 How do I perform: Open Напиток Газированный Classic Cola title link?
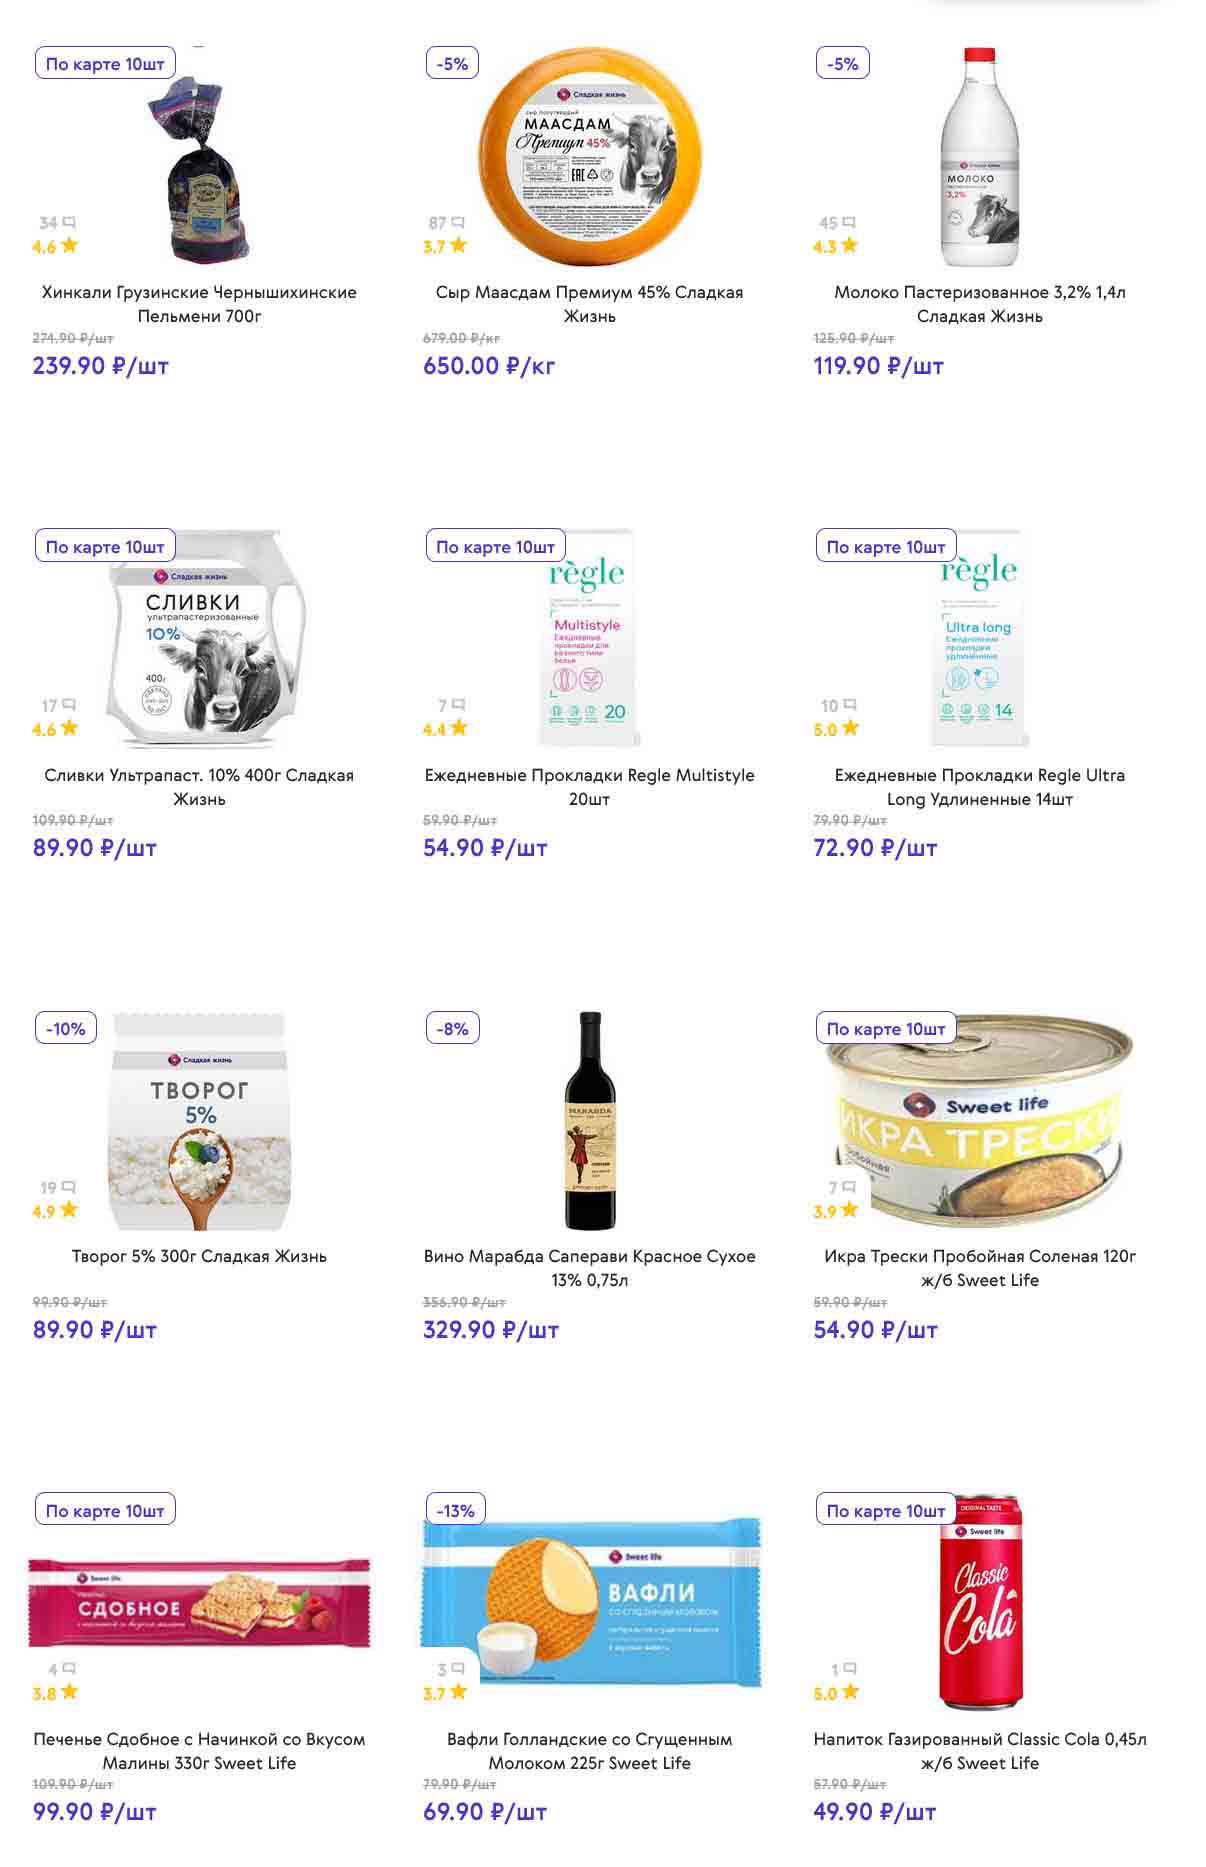click(979, 1750)
